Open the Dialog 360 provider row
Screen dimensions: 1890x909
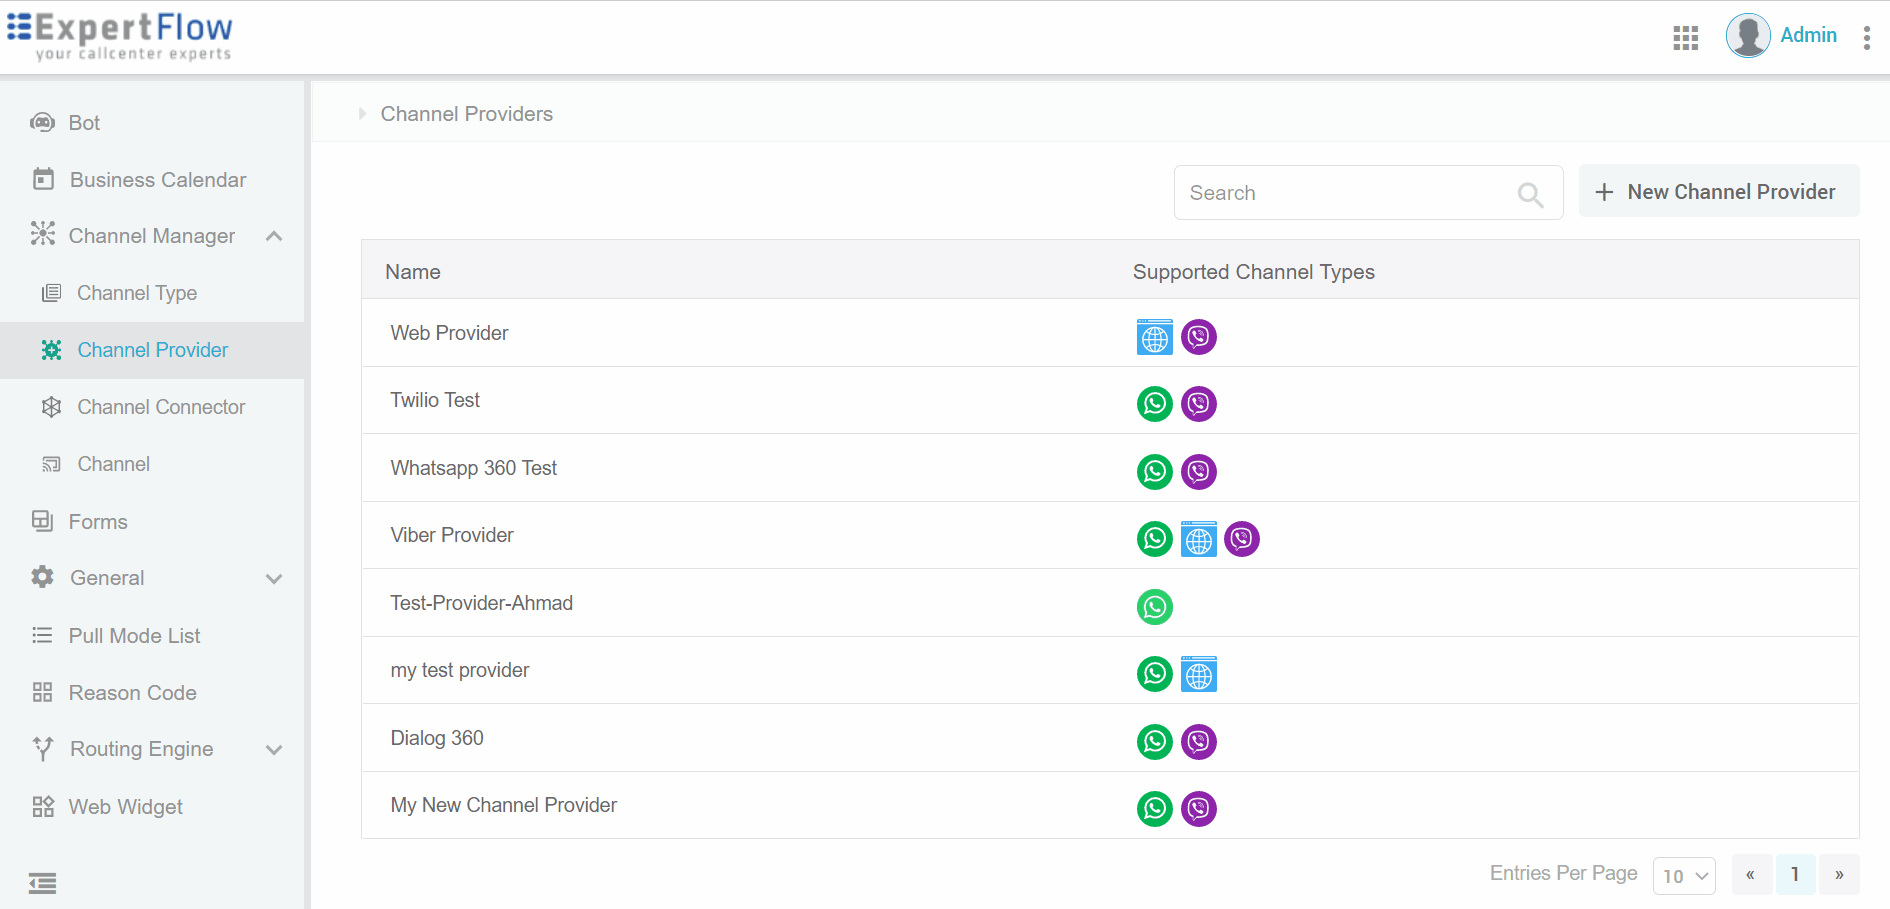[x=437, y=738]
